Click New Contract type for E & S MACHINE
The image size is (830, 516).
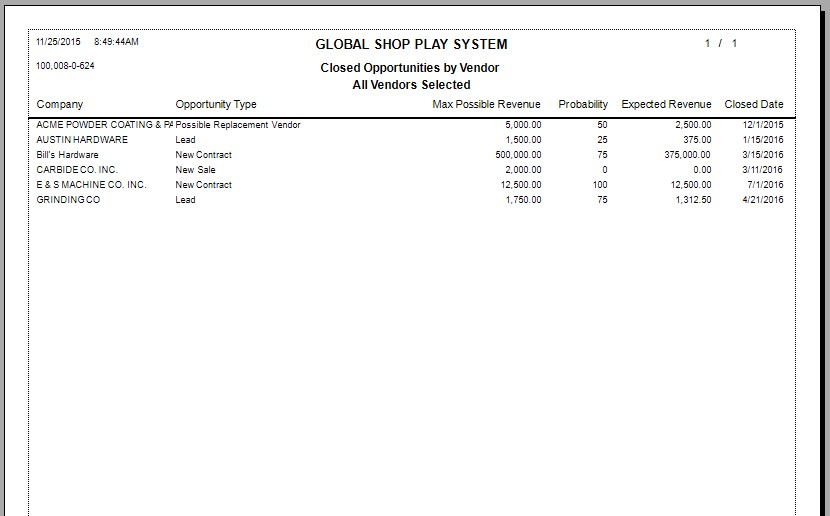point(203,185)
